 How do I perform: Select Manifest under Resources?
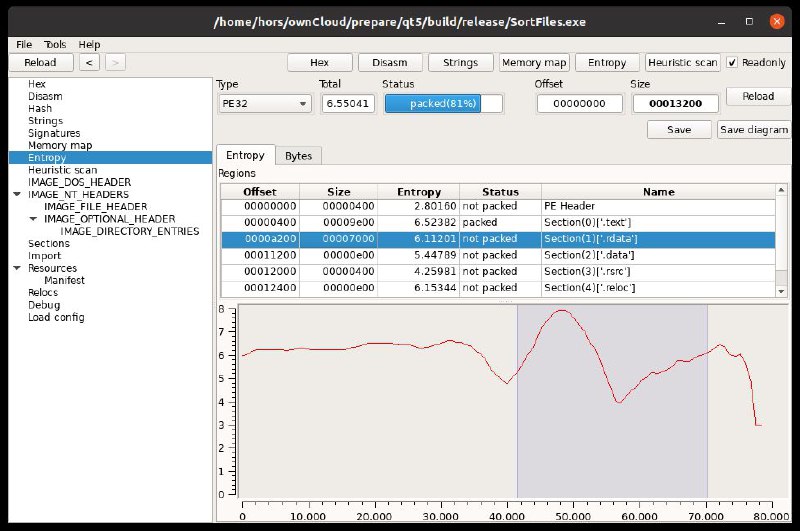click(64, 280)
